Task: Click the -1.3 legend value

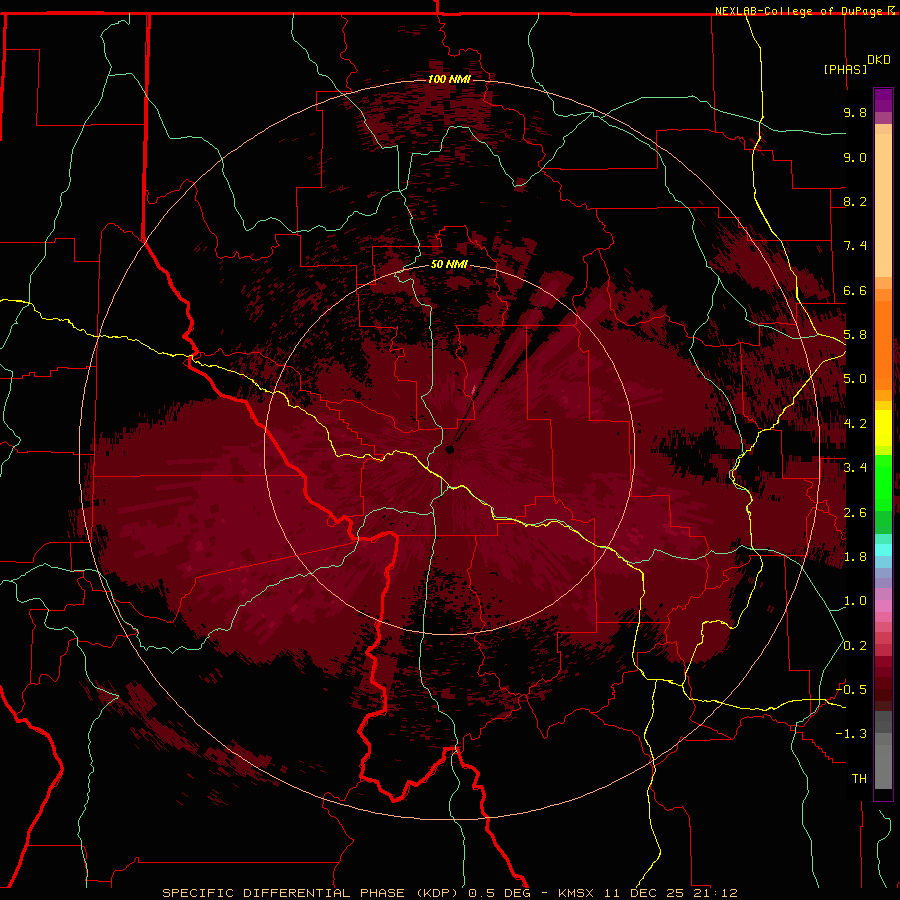Action: point(851,734)
